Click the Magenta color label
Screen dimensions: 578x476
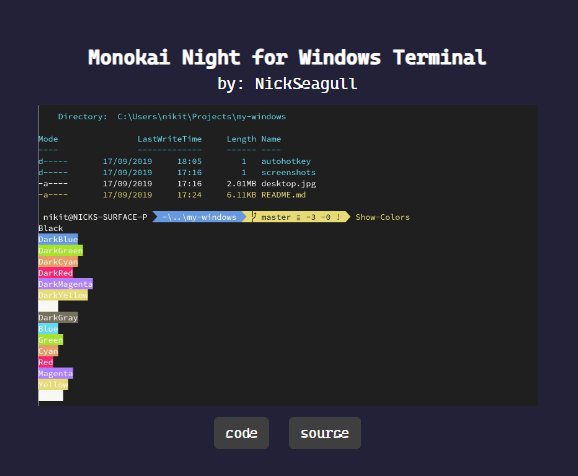56,373
